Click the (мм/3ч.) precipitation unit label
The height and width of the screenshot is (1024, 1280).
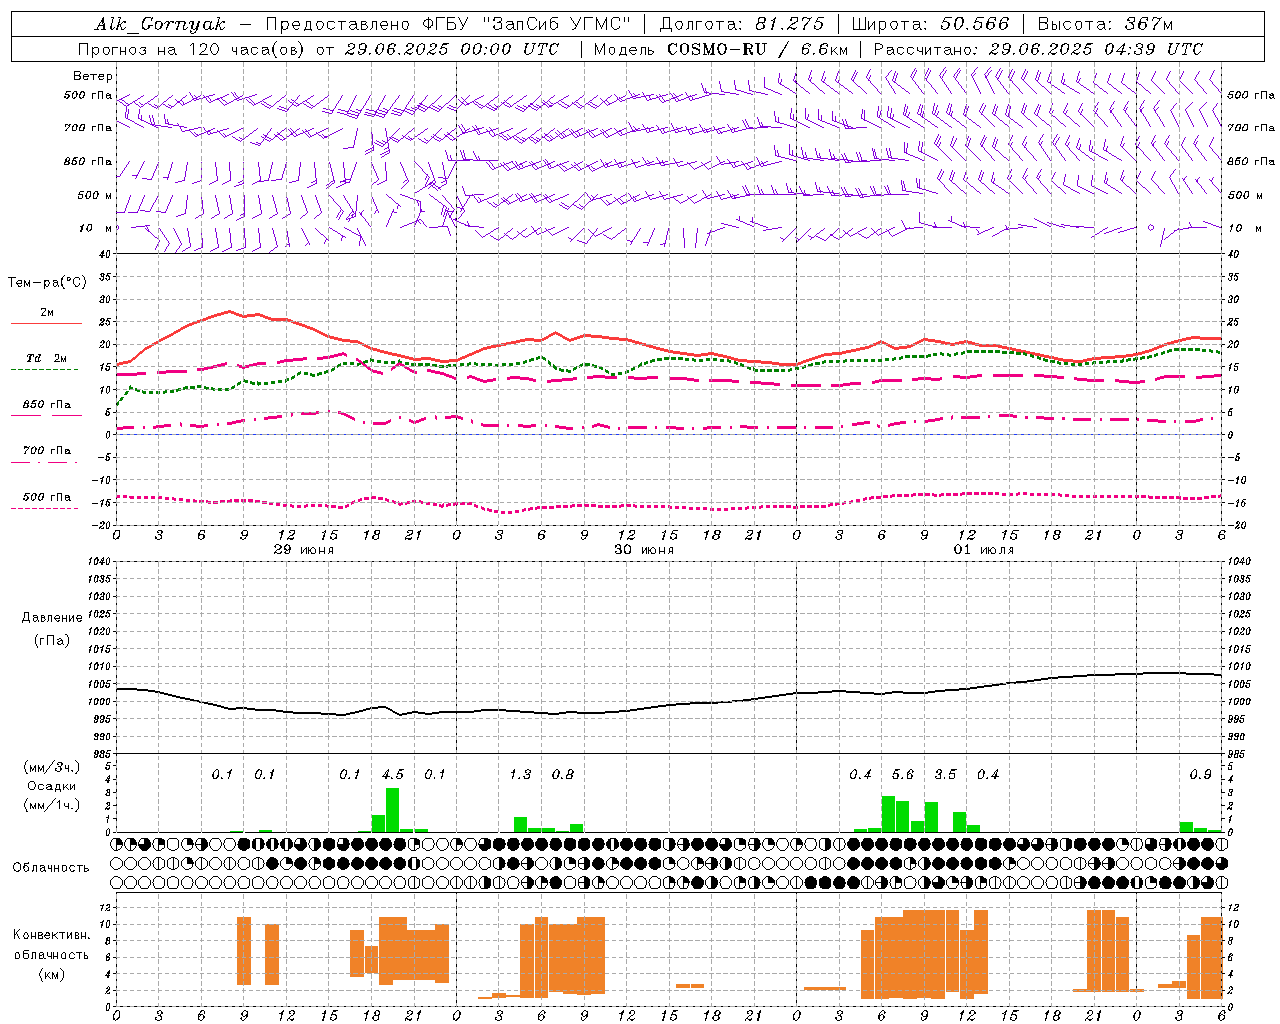[51, 767]
